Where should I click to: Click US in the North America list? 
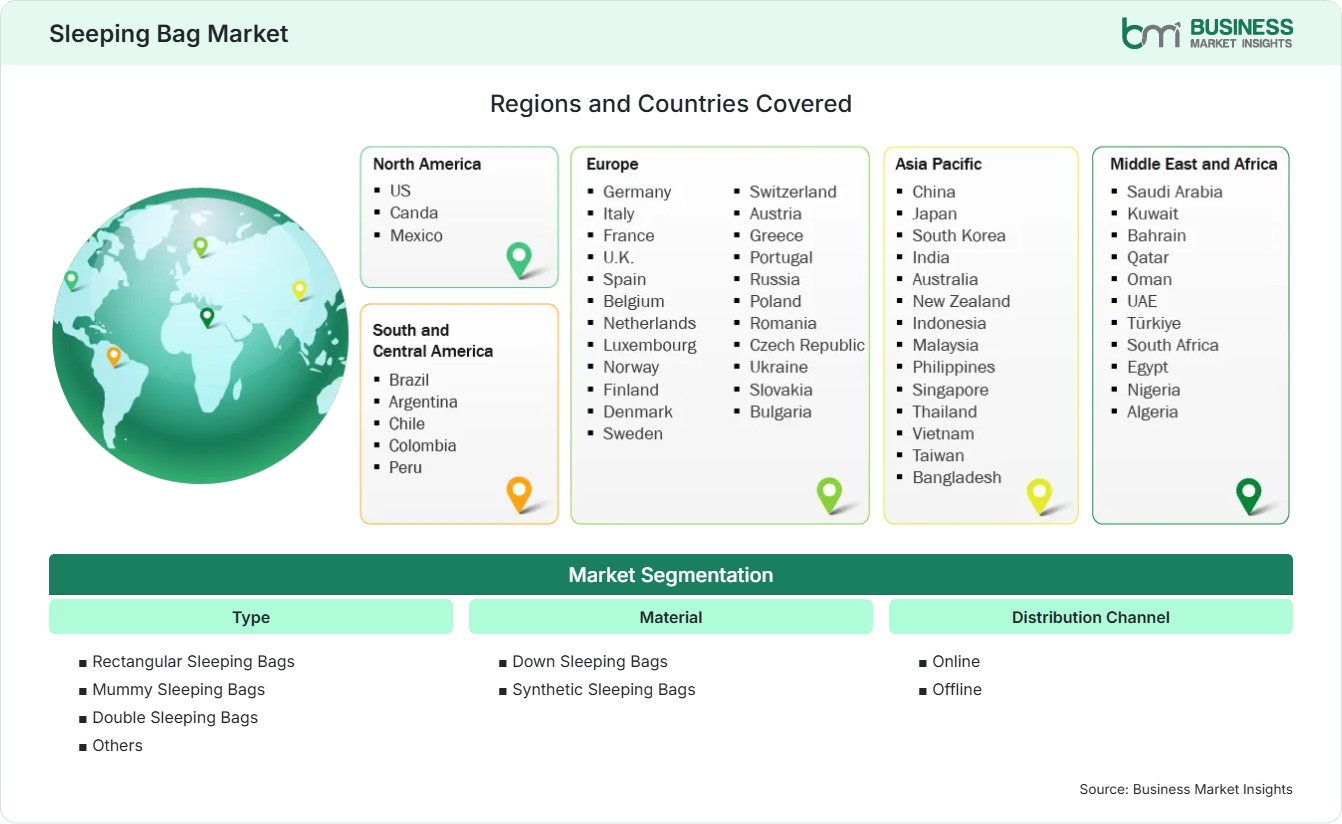400,190
